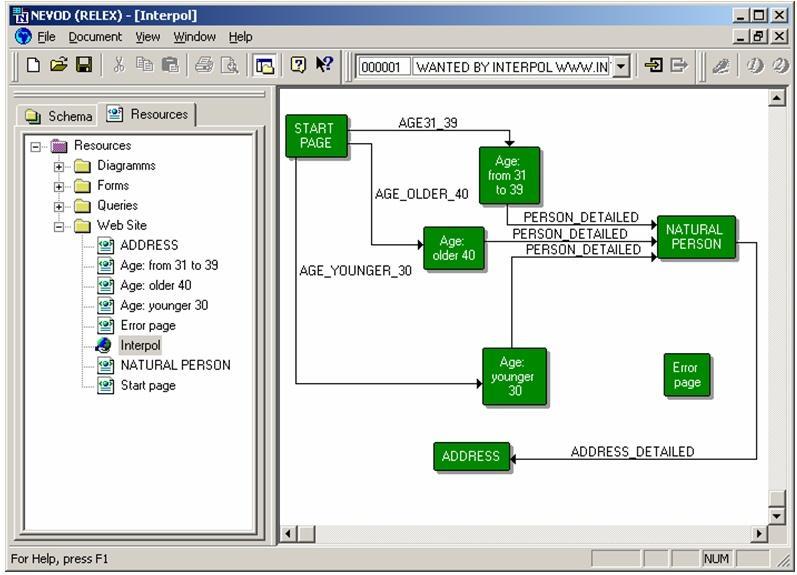Open the Document menu
Screen dimensions: 797x575
pos(95,37)
